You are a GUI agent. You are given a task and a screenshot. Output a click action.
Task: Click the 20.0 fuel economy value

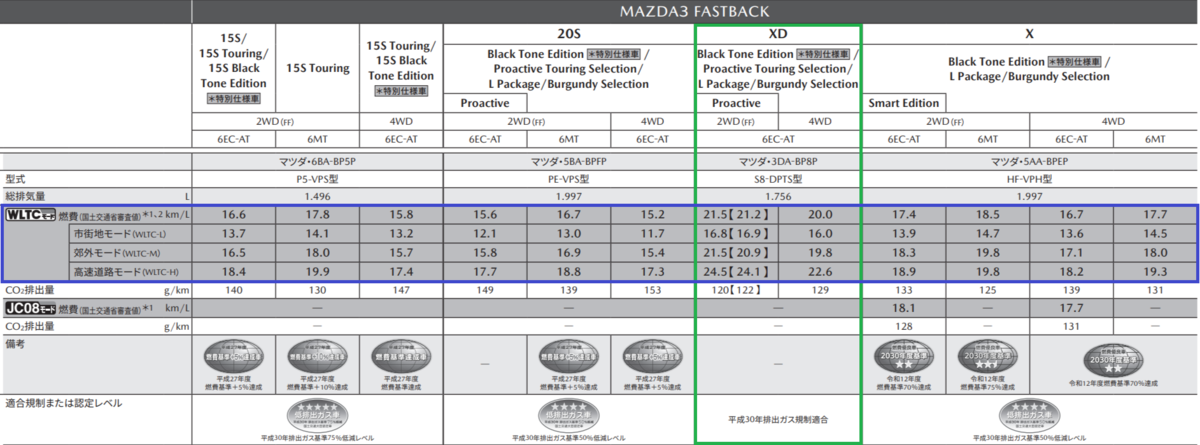click(x=820, y=215)
